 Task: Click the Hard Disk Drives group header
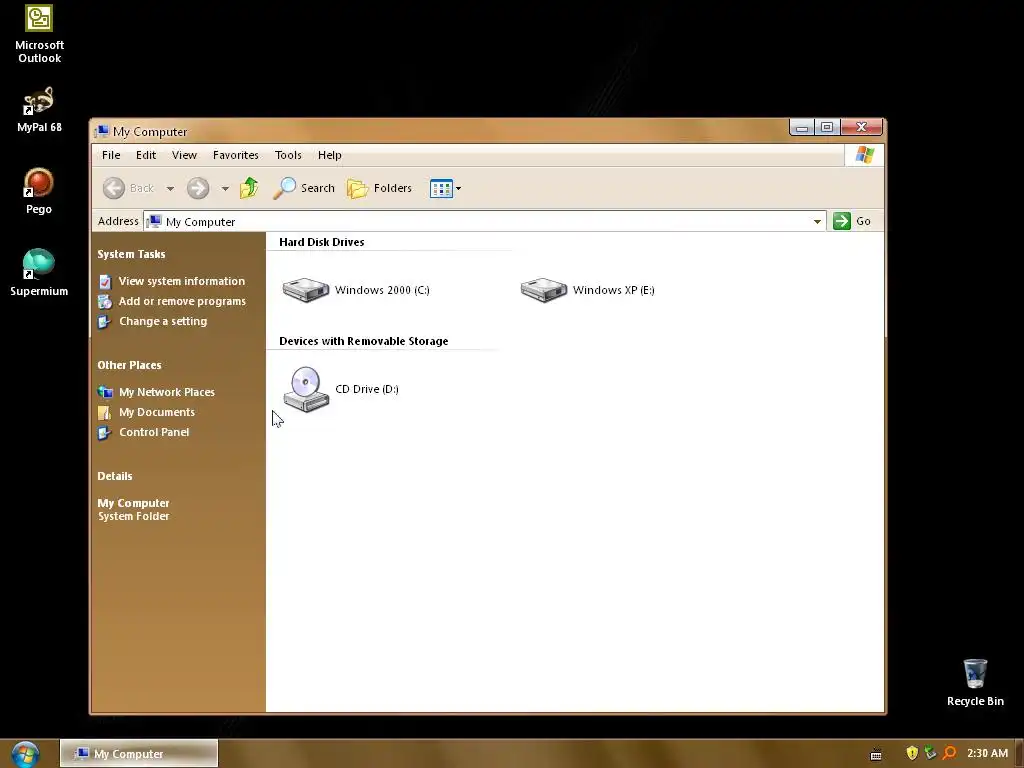(322, 242)
